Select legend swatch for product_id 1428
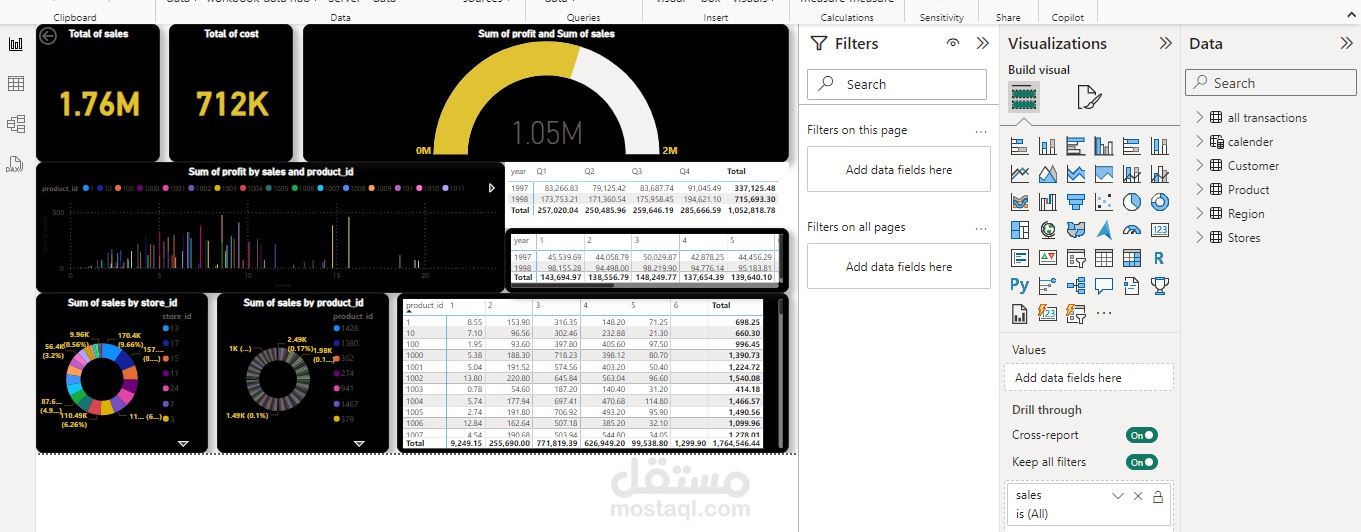The height and width of the screenshot is (532, 1361). coord(336,328)
